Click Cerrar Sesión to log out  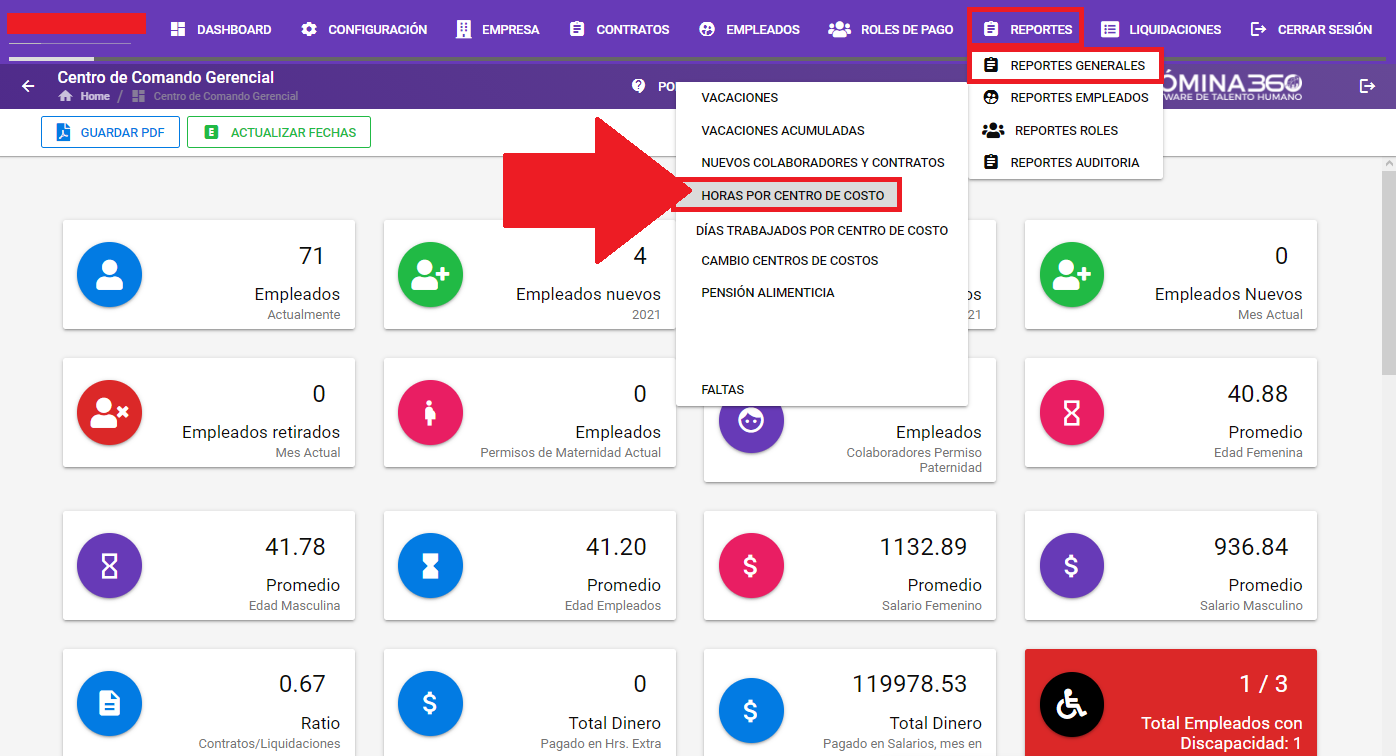tap(1311, 29)
